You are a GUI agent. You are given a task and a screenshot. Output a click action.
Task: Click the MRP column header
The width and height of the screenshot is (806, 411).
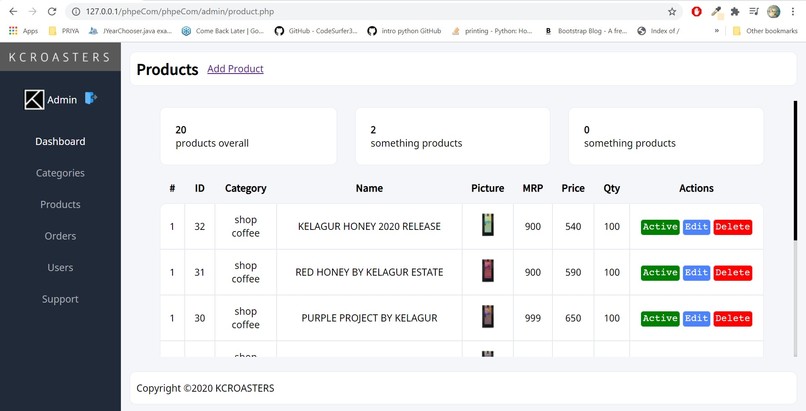pyautogui.click(x=533, y=189)
